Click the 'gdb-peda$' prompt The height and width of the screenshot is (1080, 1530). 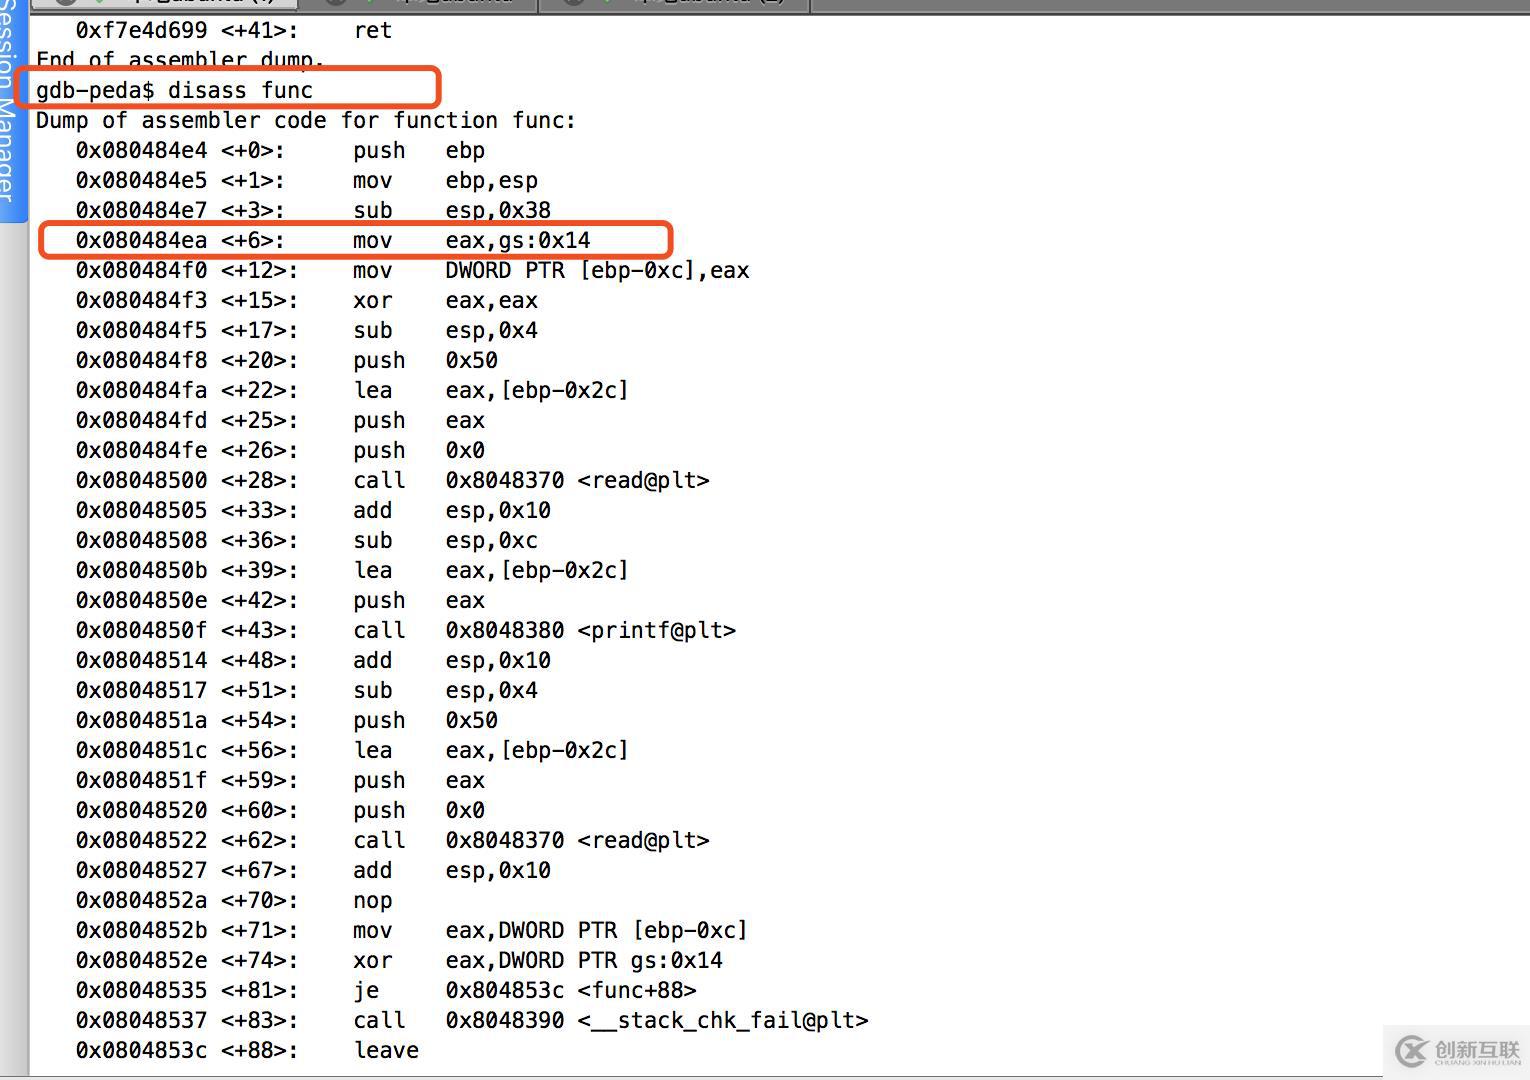(x=95, y=90)
